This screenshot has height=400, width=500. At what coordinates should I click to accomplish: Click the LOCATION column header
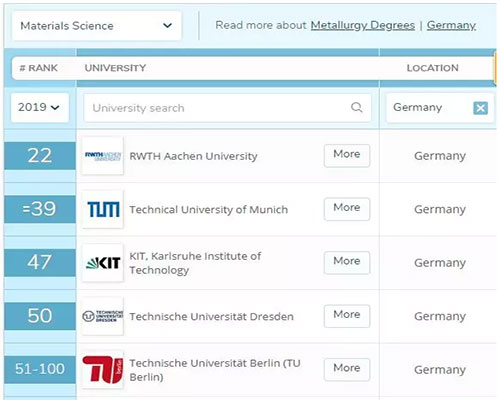click(433, 68)
